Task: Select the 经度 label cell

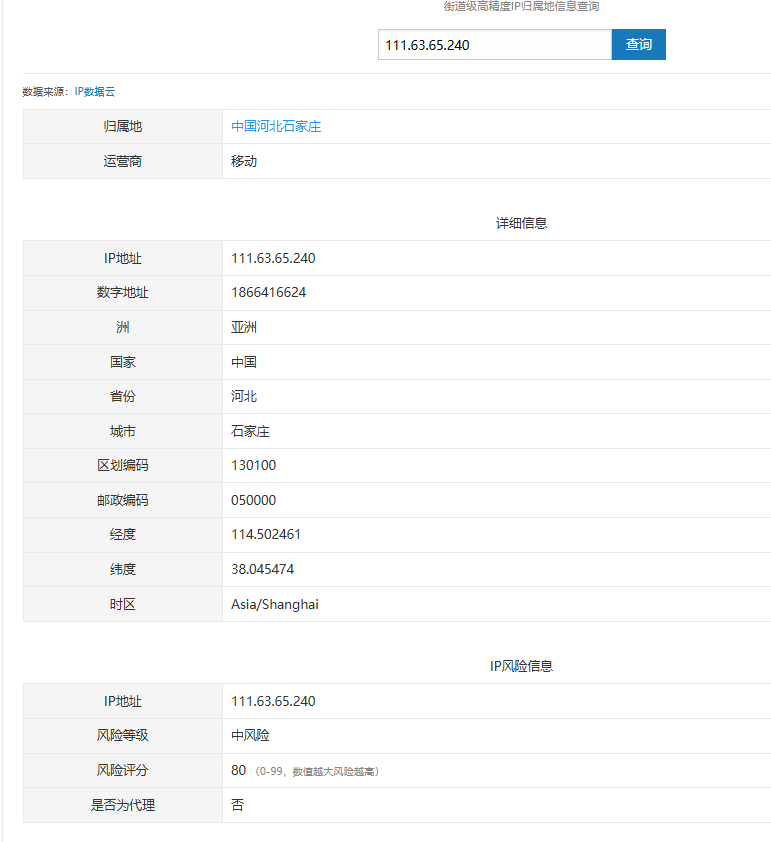Action: coord(123,535)
